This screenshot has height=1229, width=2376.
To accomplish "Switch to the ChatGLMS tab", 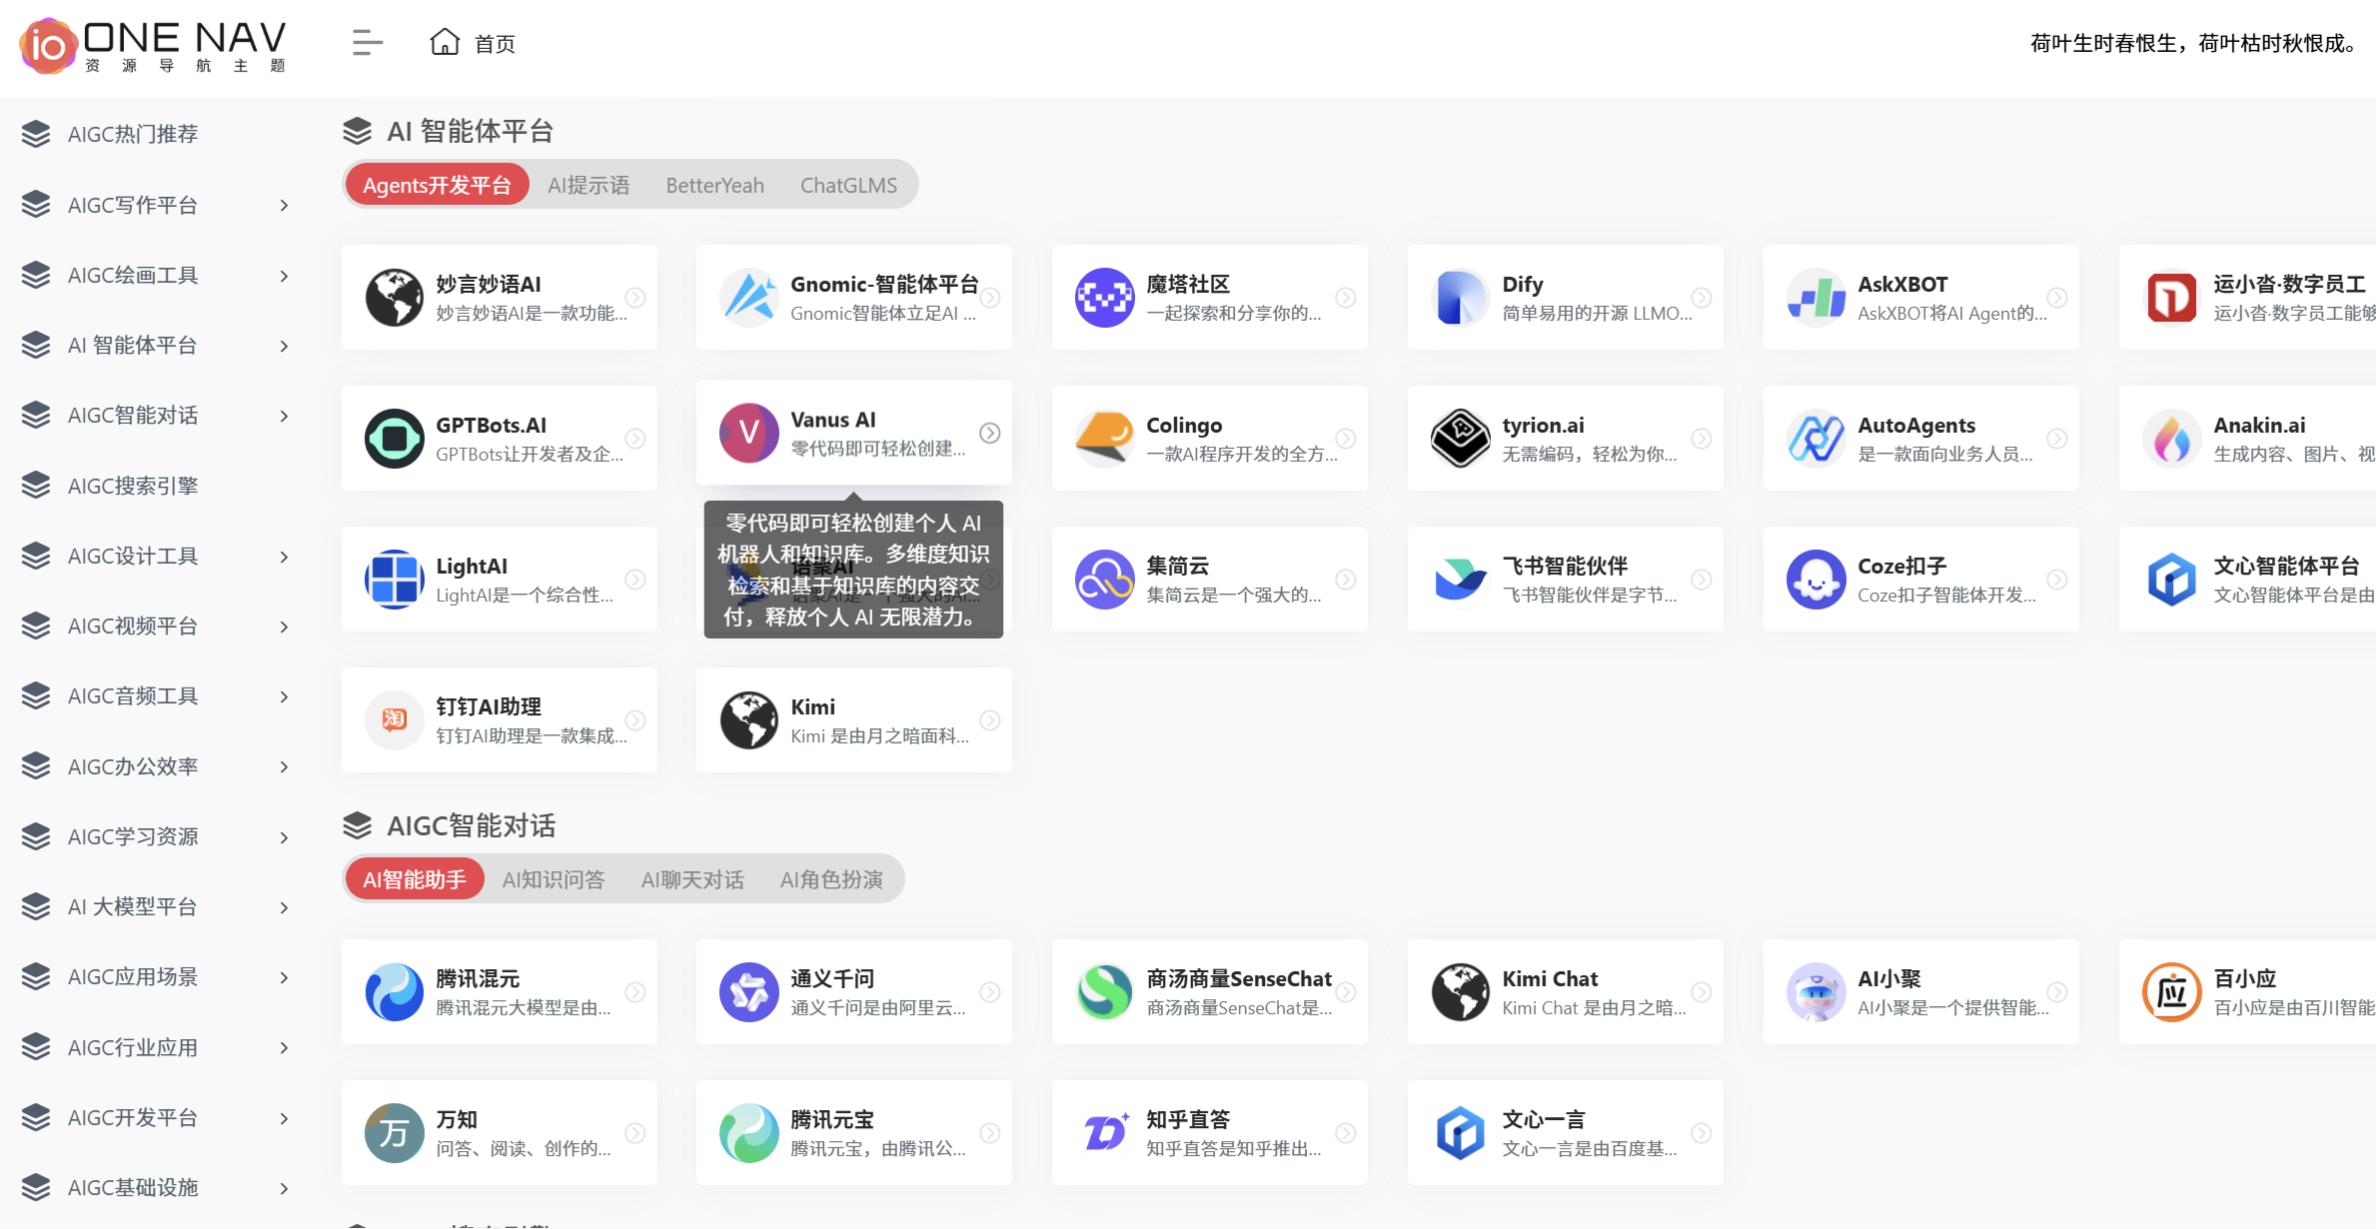I will tap(849, 185).
